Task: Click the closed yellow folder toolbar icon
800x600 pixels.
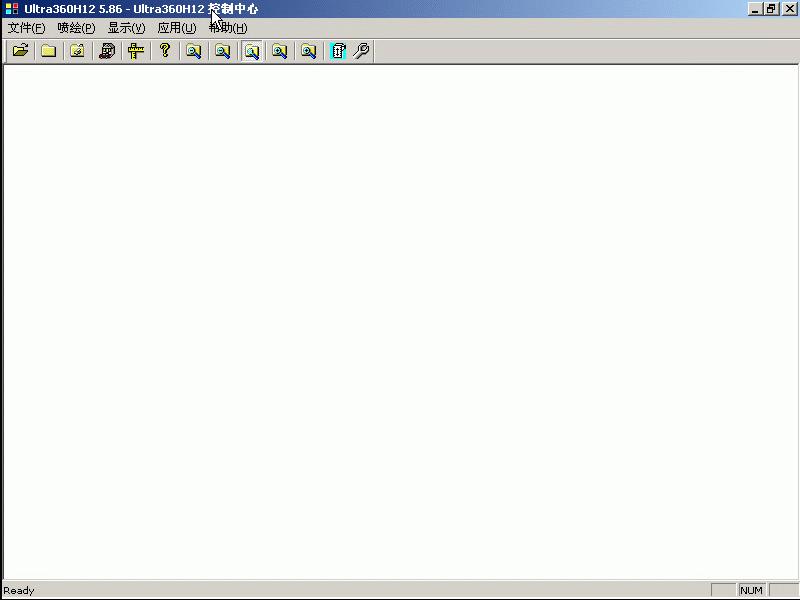Action: tap(48, 51)
